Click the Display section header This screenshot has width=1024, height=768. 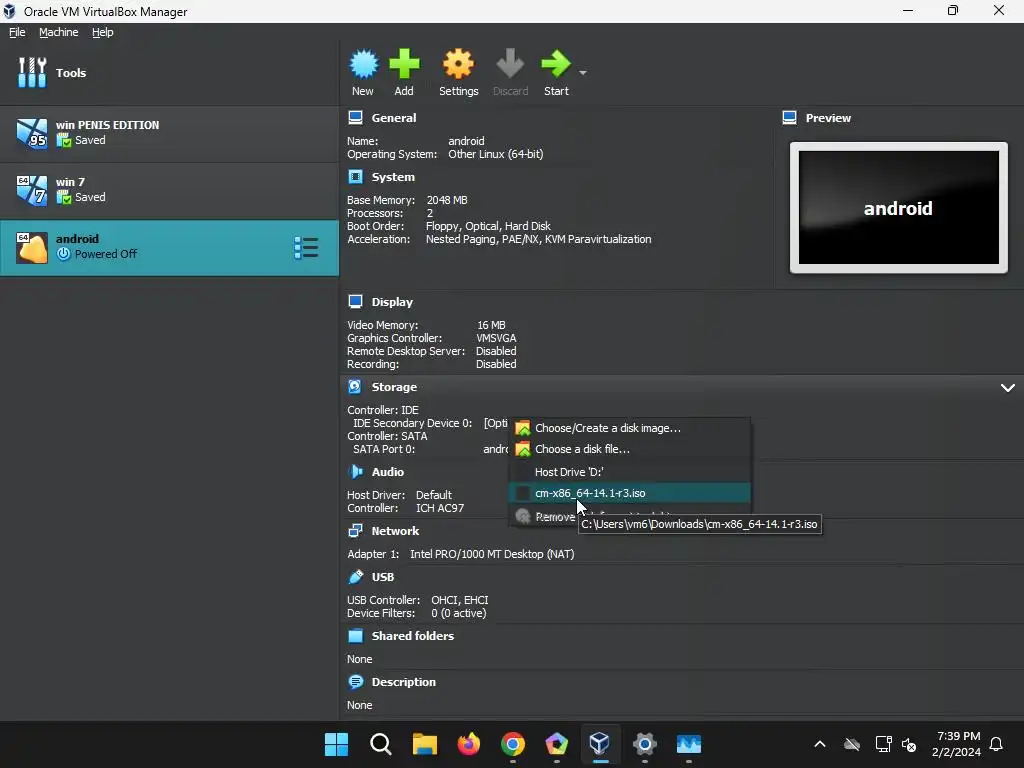(x=392, y=302)
